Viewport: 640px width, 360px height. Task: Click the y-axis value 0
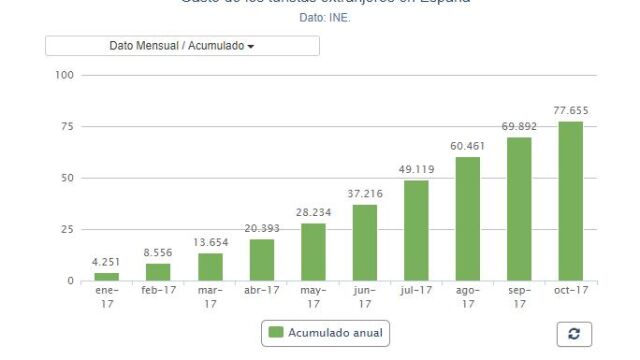(71, 281)
